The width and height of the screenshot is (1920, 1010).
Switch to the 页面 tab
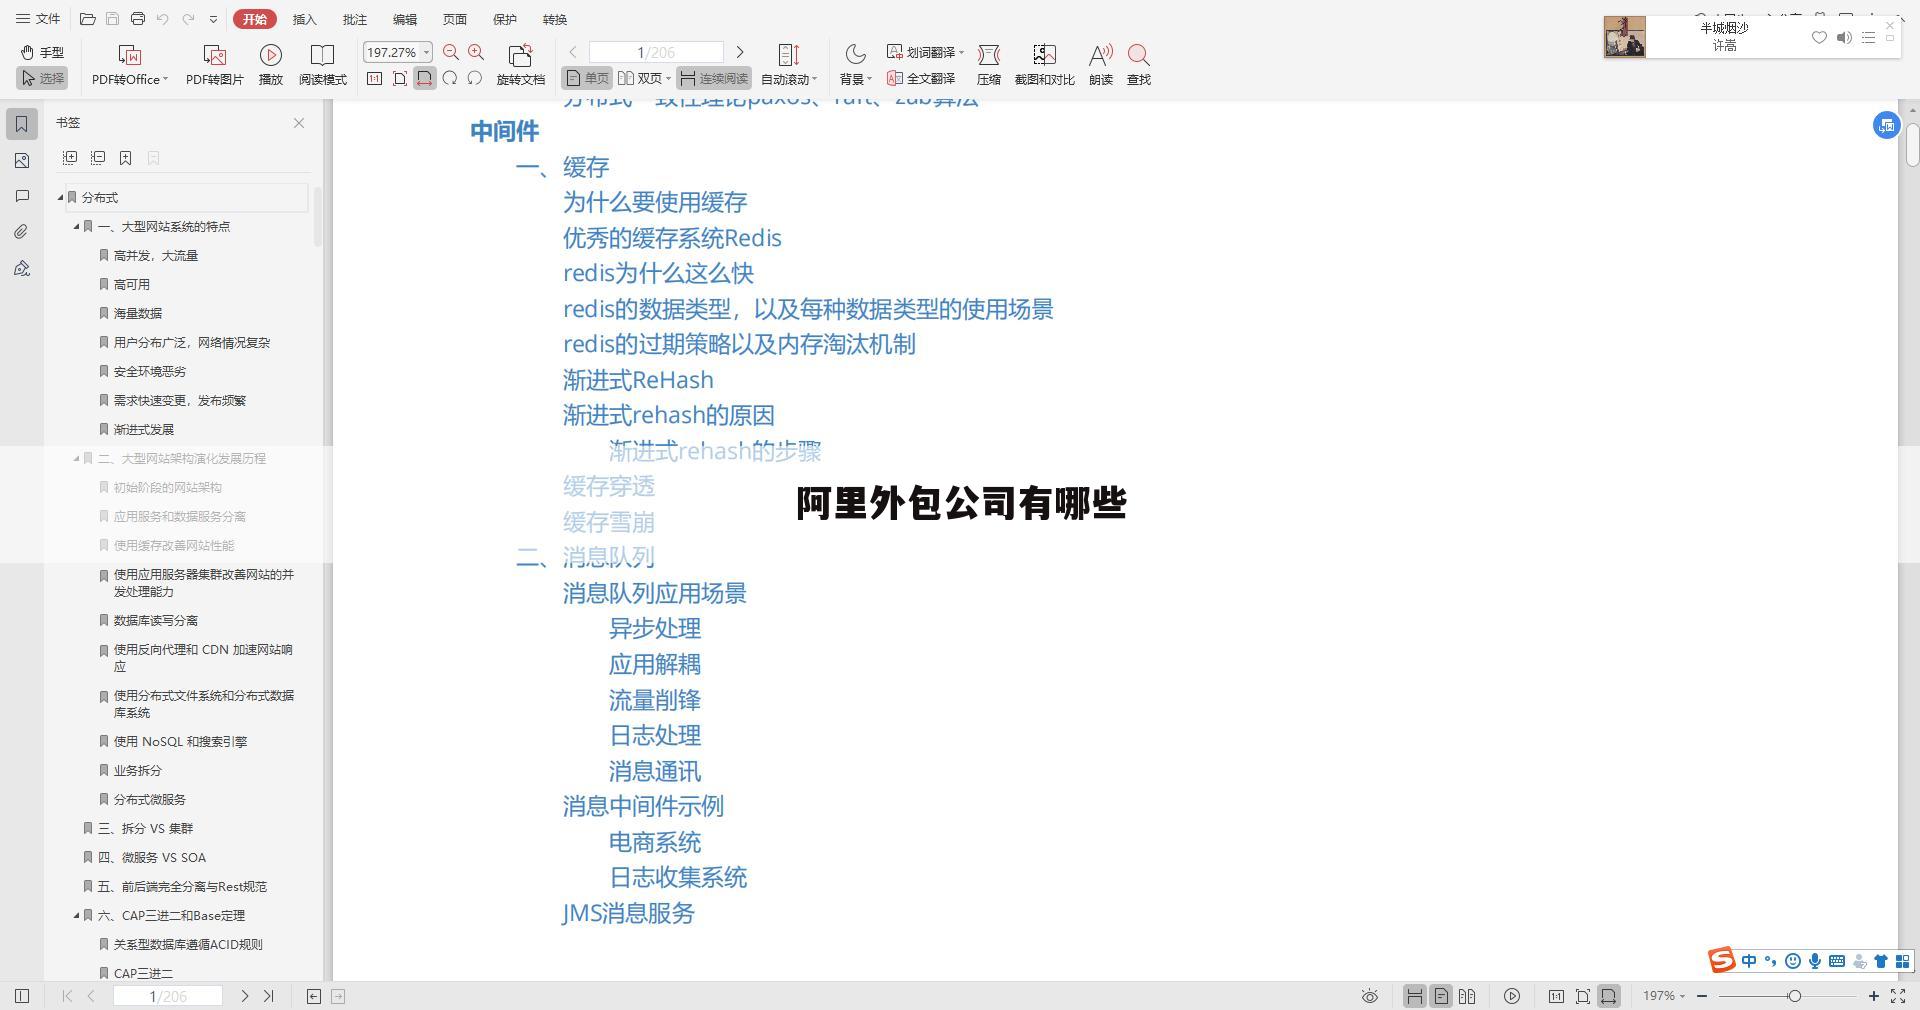click(x=454, y=19)
